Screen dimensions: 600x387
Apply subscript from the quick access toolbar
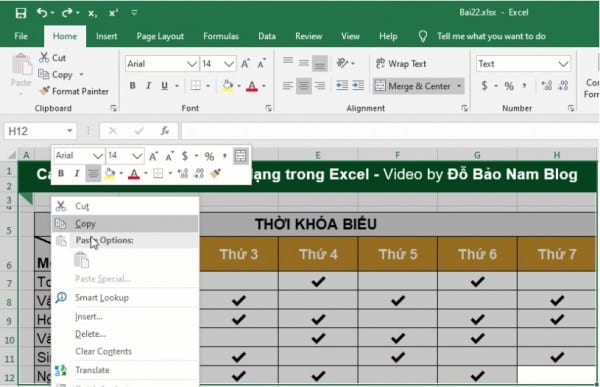92,13
